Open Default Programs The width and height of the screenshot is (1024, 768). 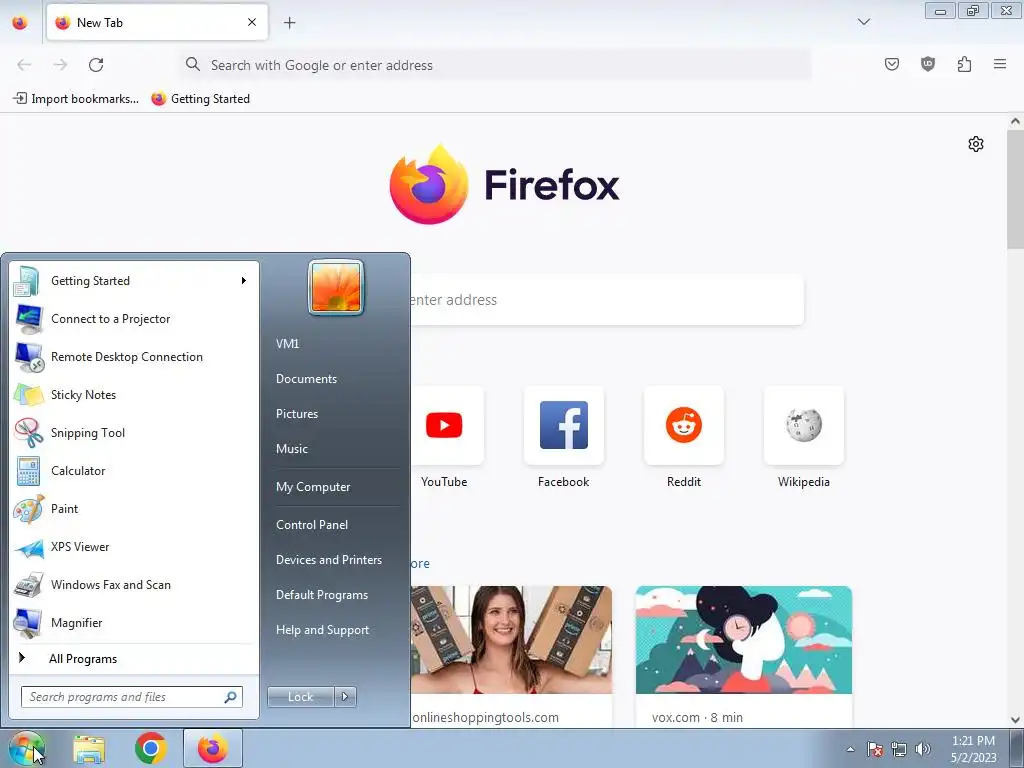[x=321, y=595]
